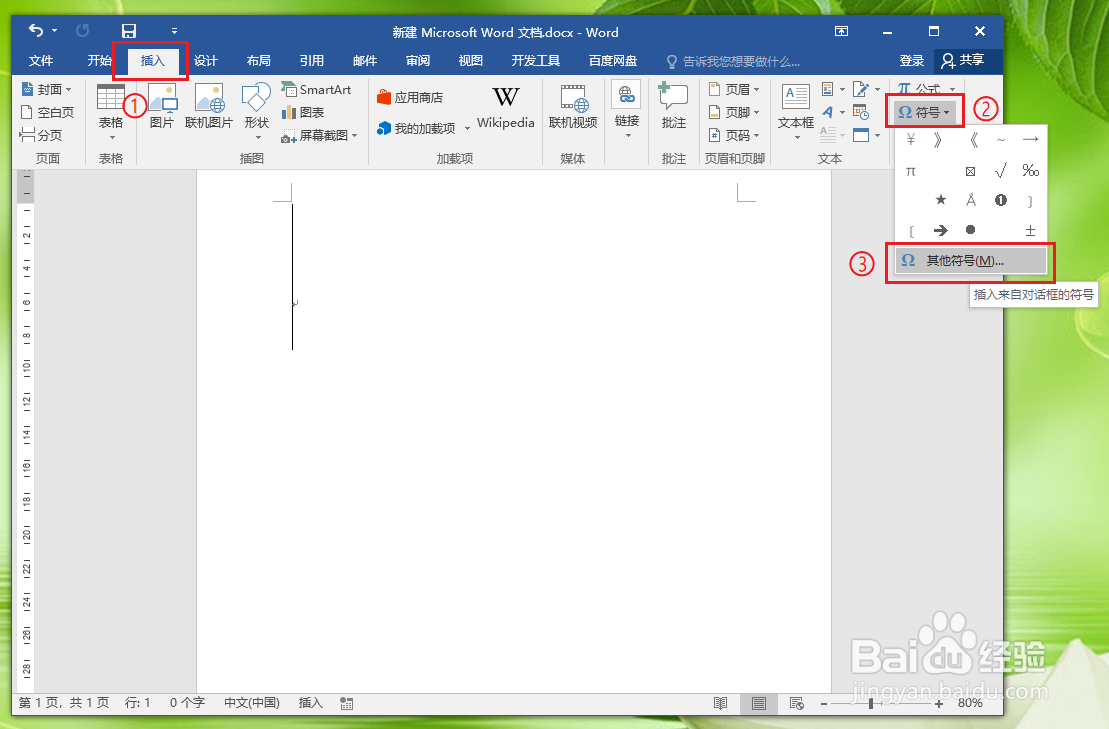This screenshot has height=729, width=1109.
Task: Insert the 《 opening bracket symbol
Action: point(972,140)
